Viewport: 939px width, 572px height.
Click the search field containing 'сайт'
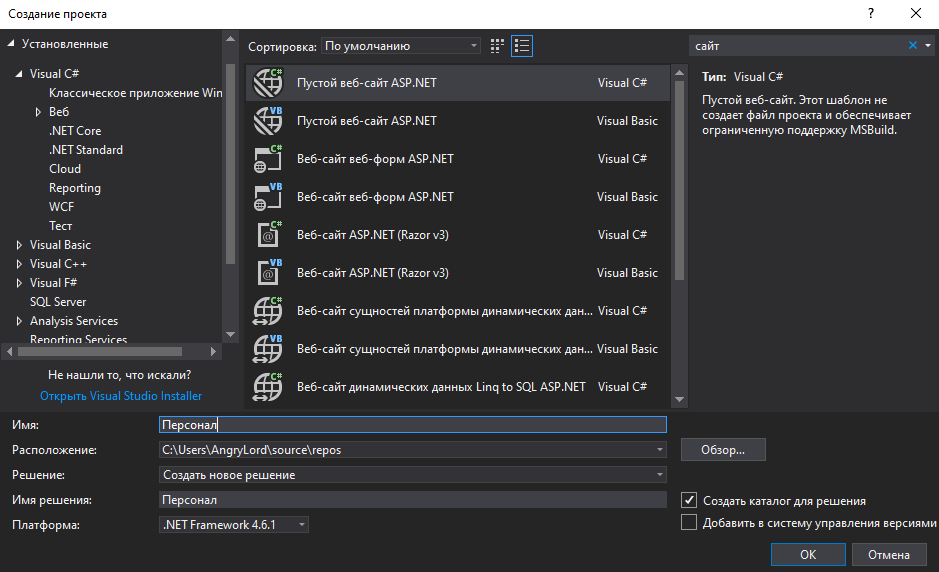799,46
